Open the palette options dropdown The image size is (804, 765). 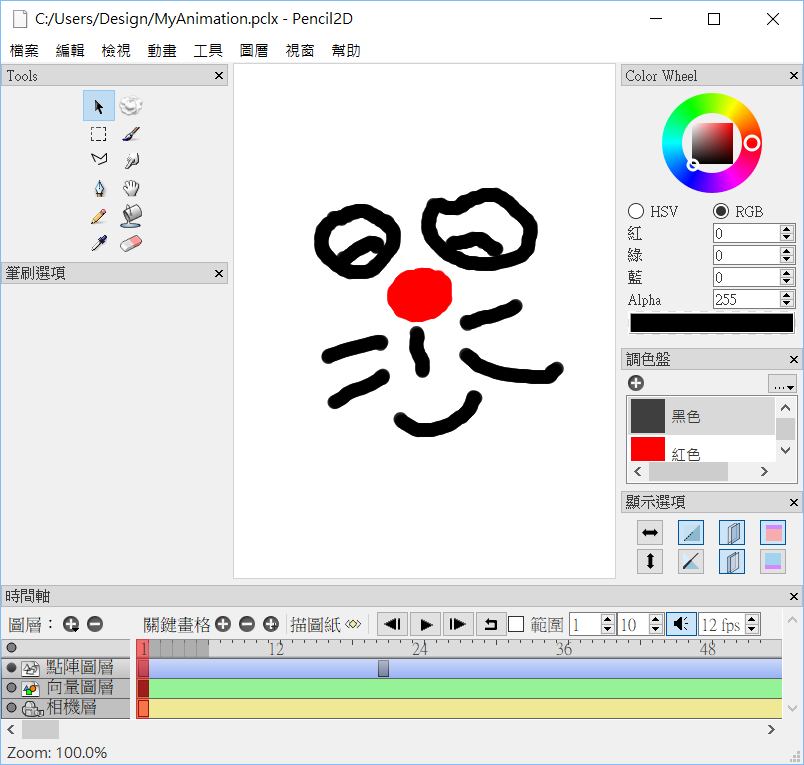click(x=782, y=384)
